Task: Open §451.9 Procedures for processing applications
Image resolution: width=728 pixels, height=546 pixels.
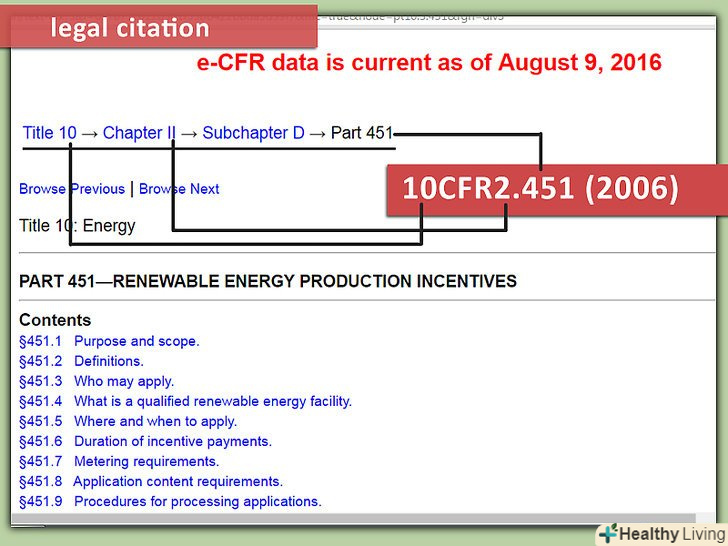Action: (170, 501)
